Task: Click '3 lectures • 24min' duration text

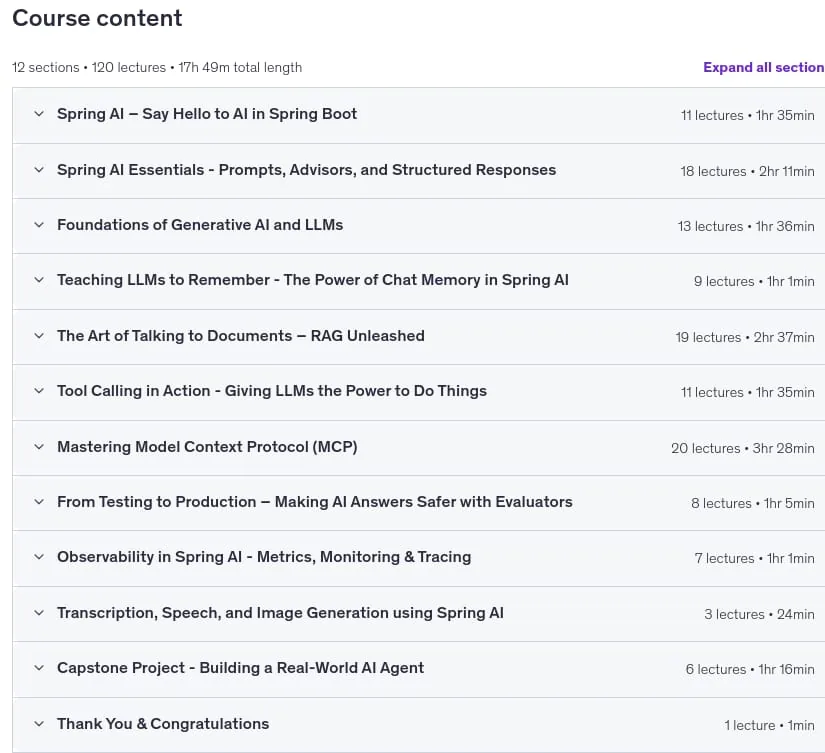Action: (759, 614)
